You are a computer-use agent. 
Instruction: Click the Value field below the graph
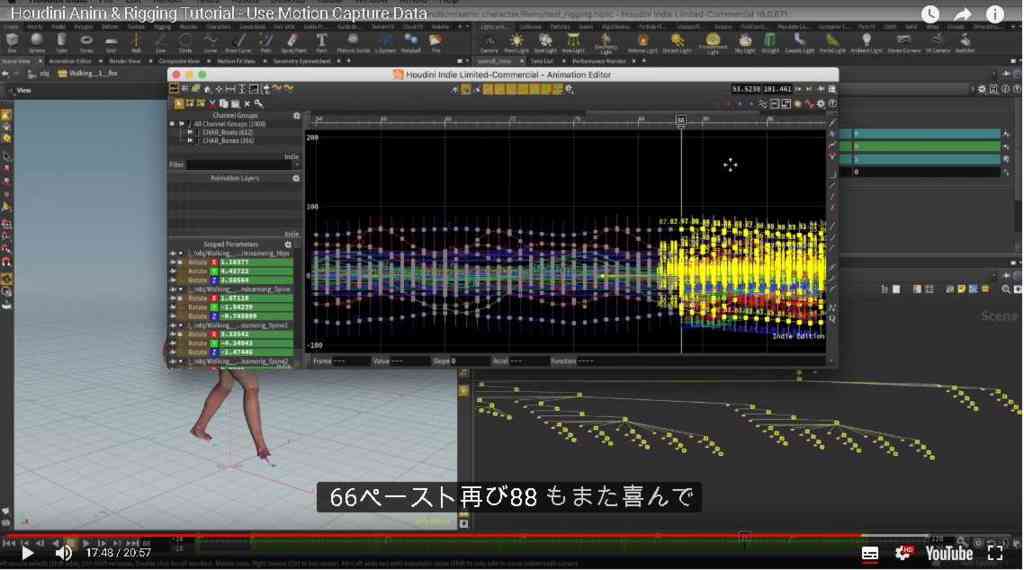409,360
